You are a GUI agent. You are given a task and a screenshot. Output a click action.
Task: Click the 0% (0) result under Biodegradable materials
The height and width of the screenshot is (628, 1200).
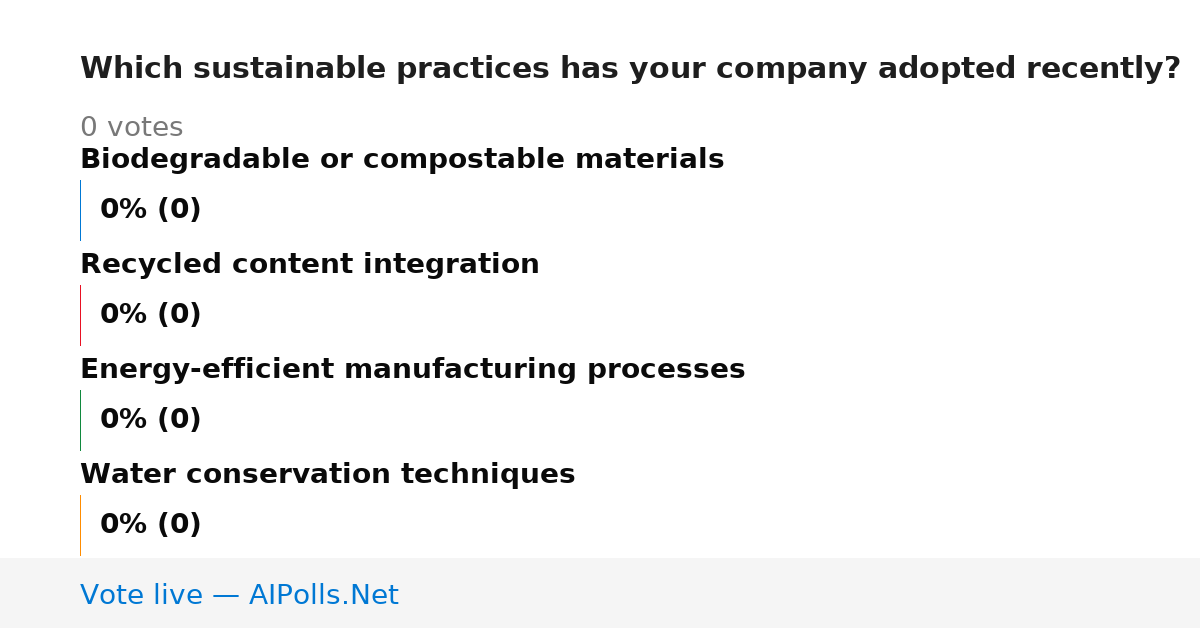click(151, 210)
